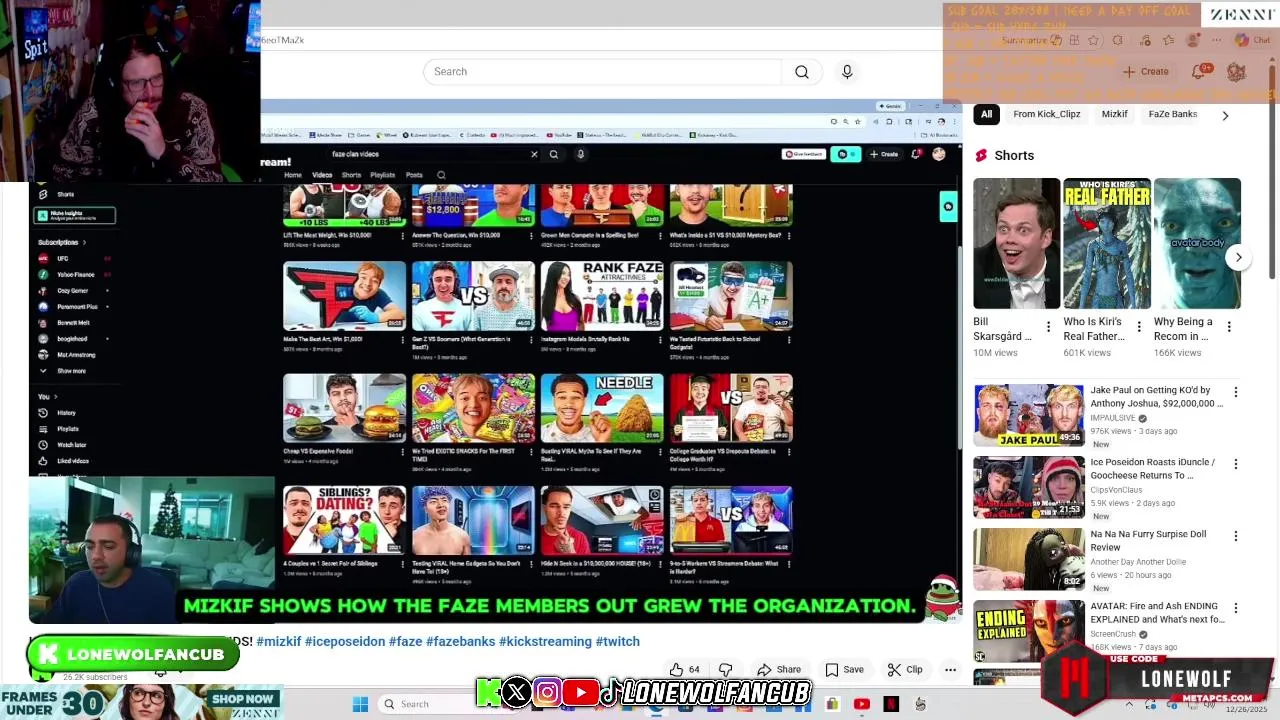Click the Edge split screen icon
Viewport: 1280px width, 720px height.
(1073, 40)
